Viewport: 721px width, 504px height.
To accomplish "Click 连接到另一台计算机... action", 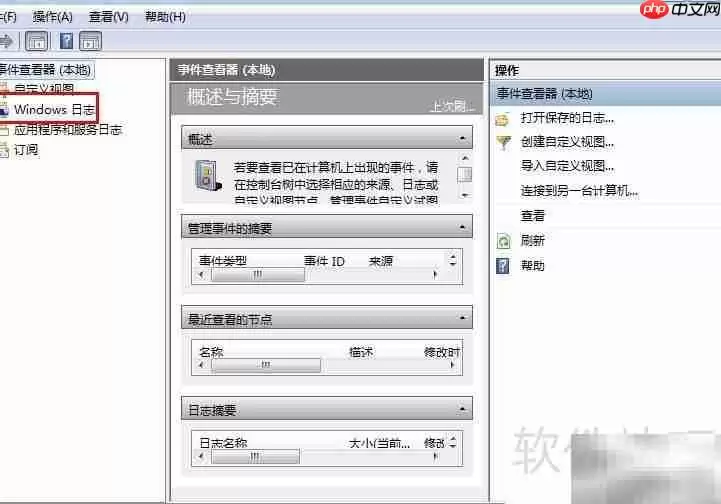I will point(579,190).
